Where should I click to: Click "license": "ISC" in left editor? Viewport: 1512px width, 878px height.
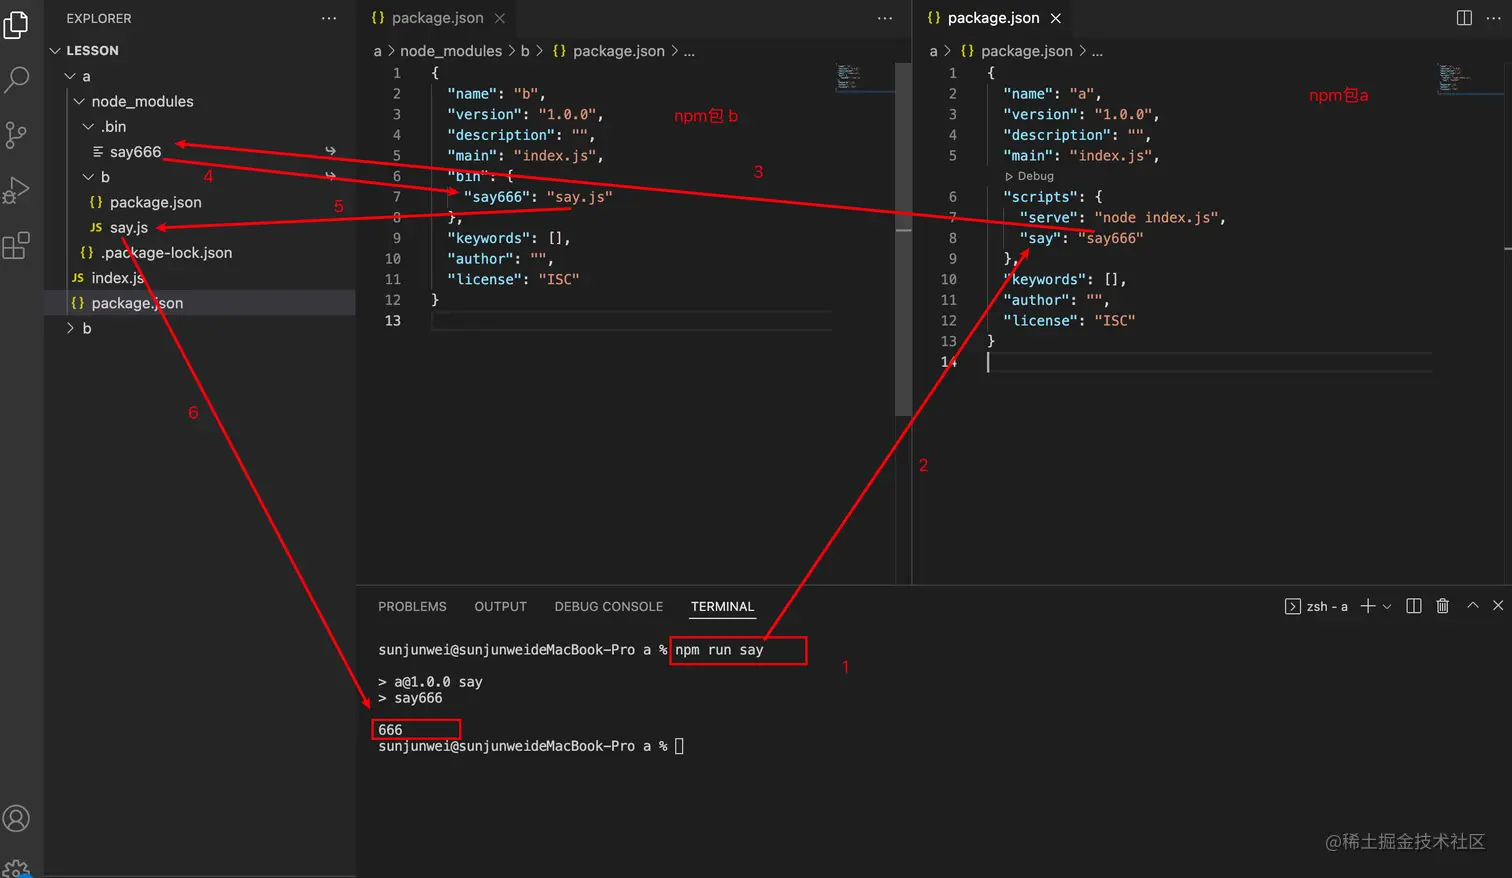pyautogui.click(x=513, y=279)
